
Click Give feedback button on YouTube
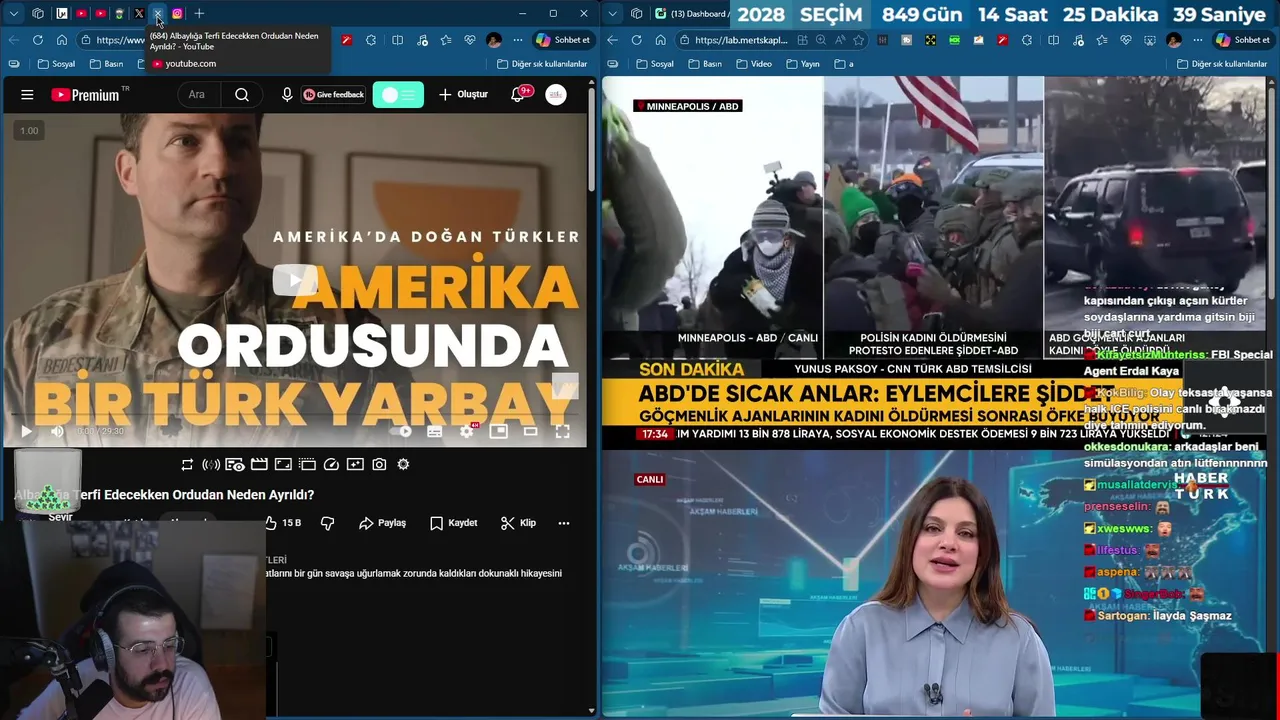[334, 95]
